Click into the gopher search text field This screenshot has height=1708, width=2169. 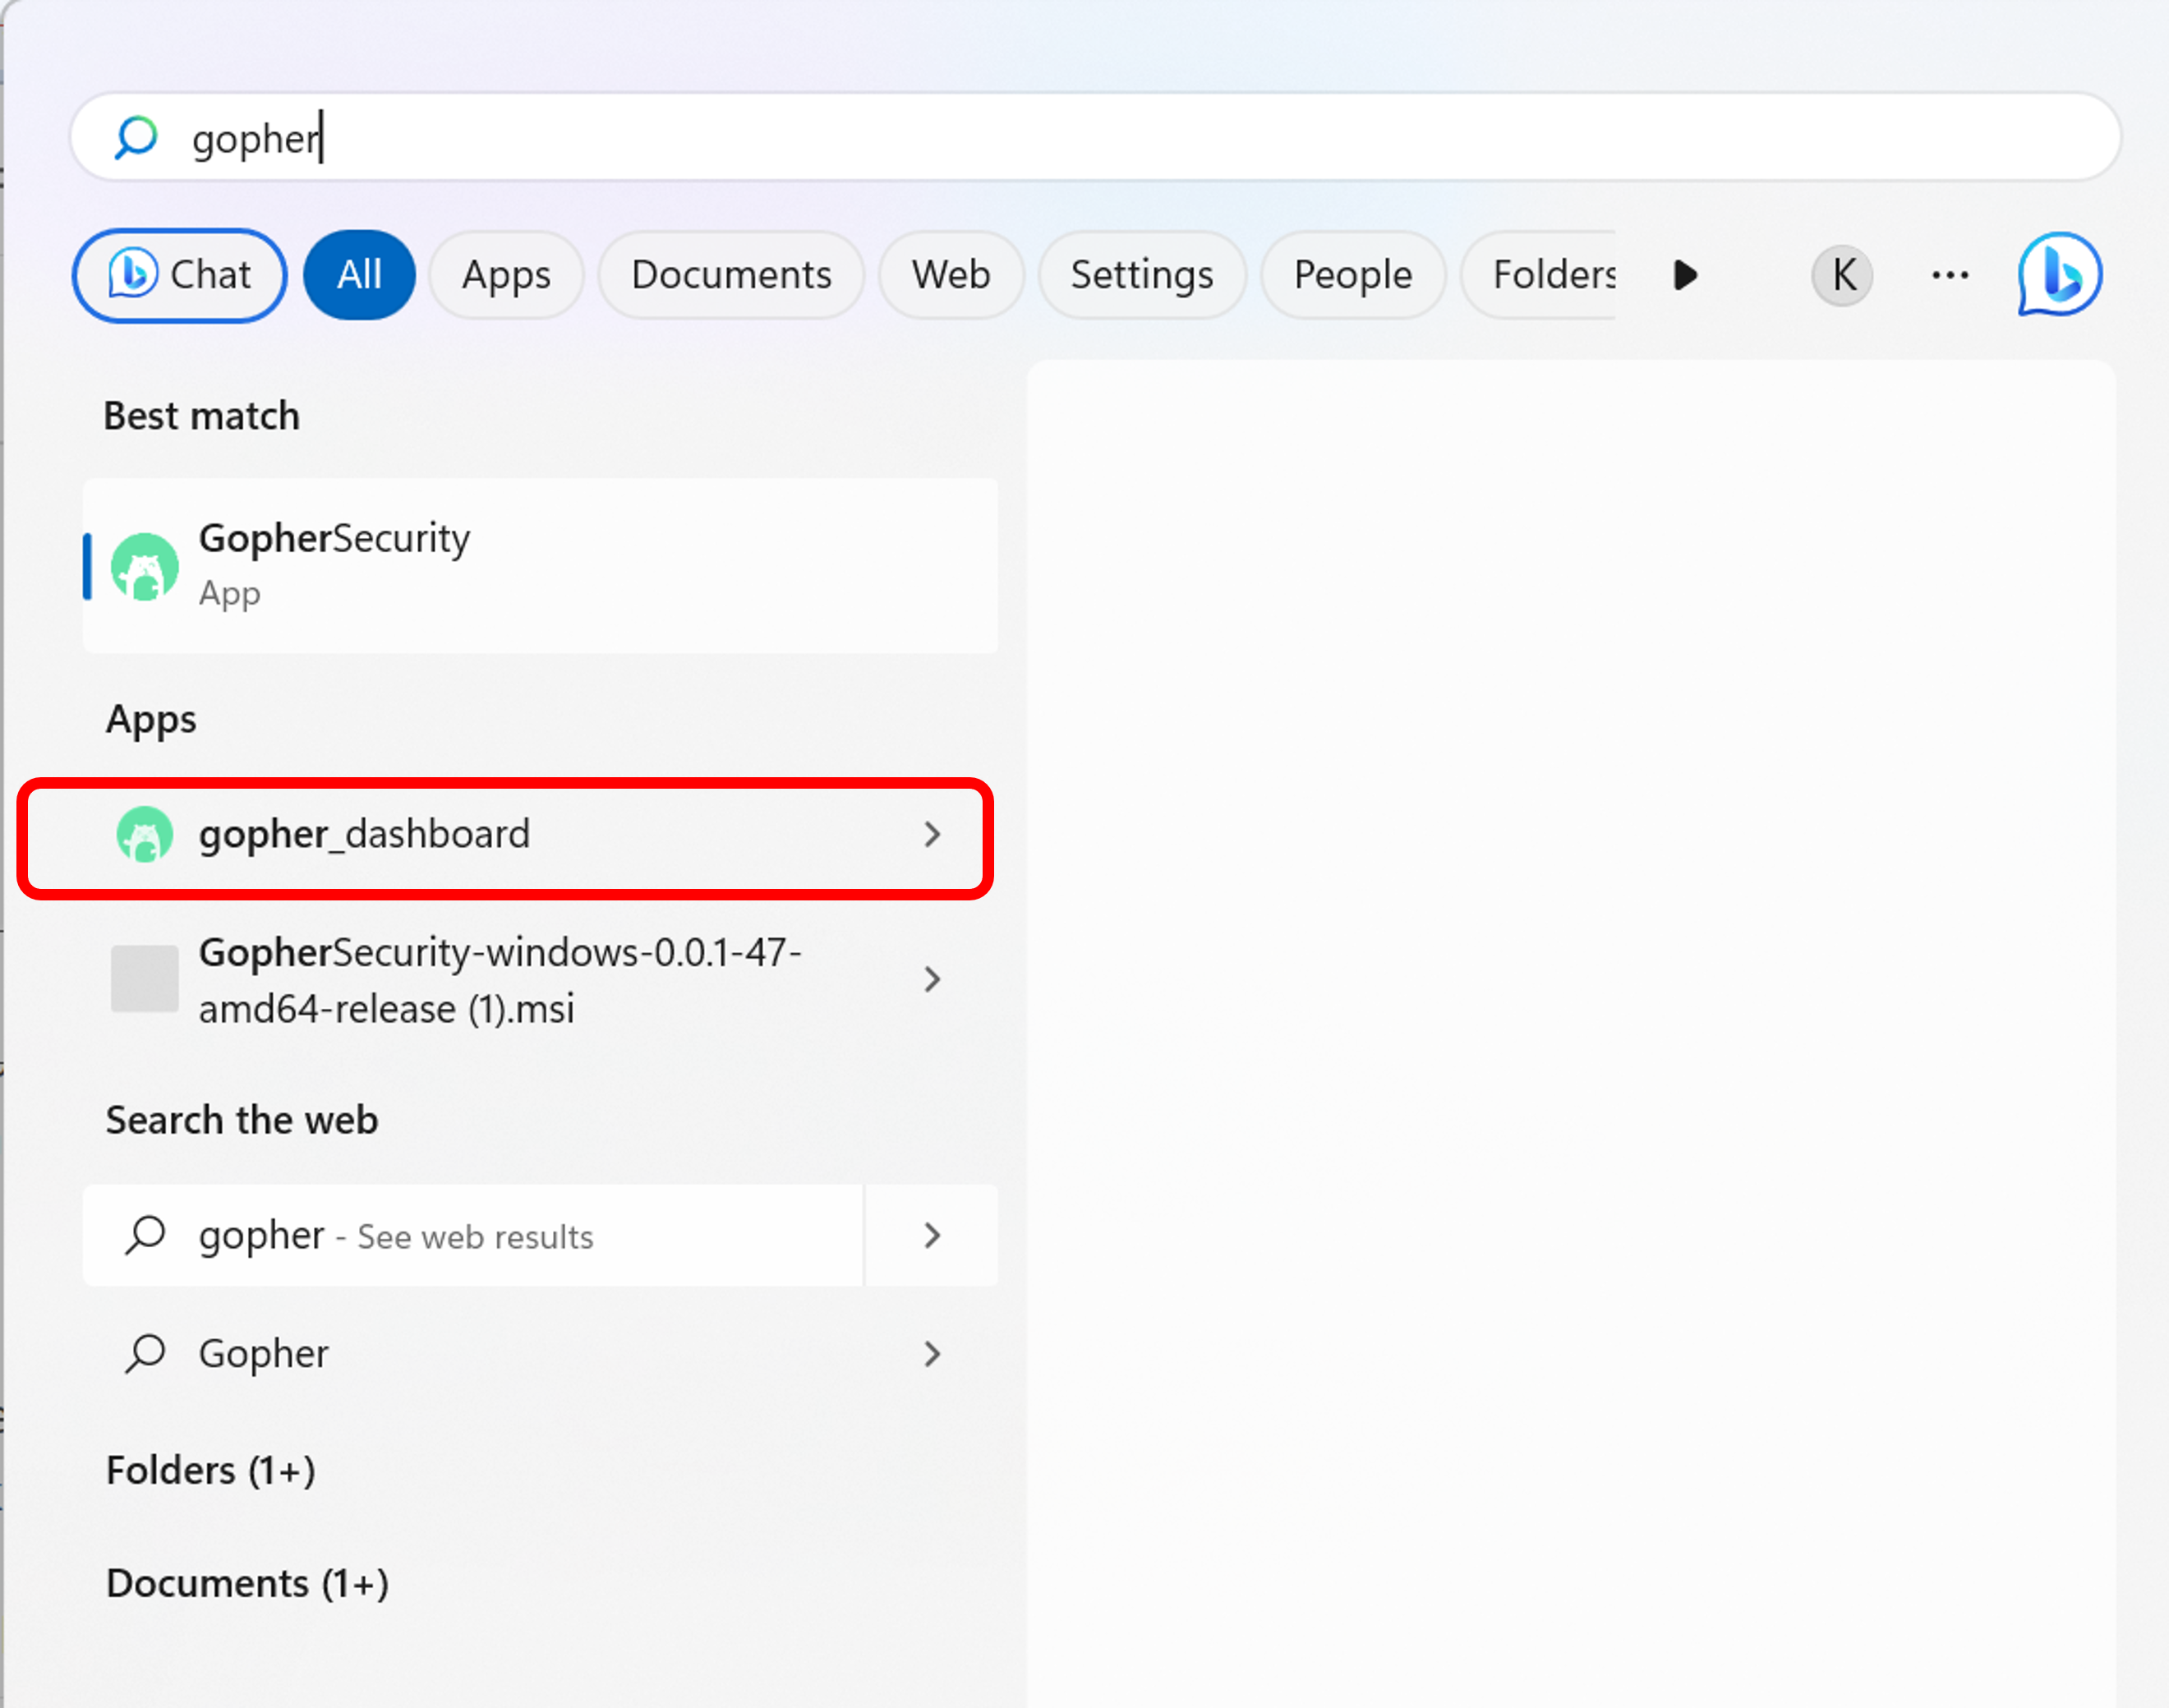1100,138
